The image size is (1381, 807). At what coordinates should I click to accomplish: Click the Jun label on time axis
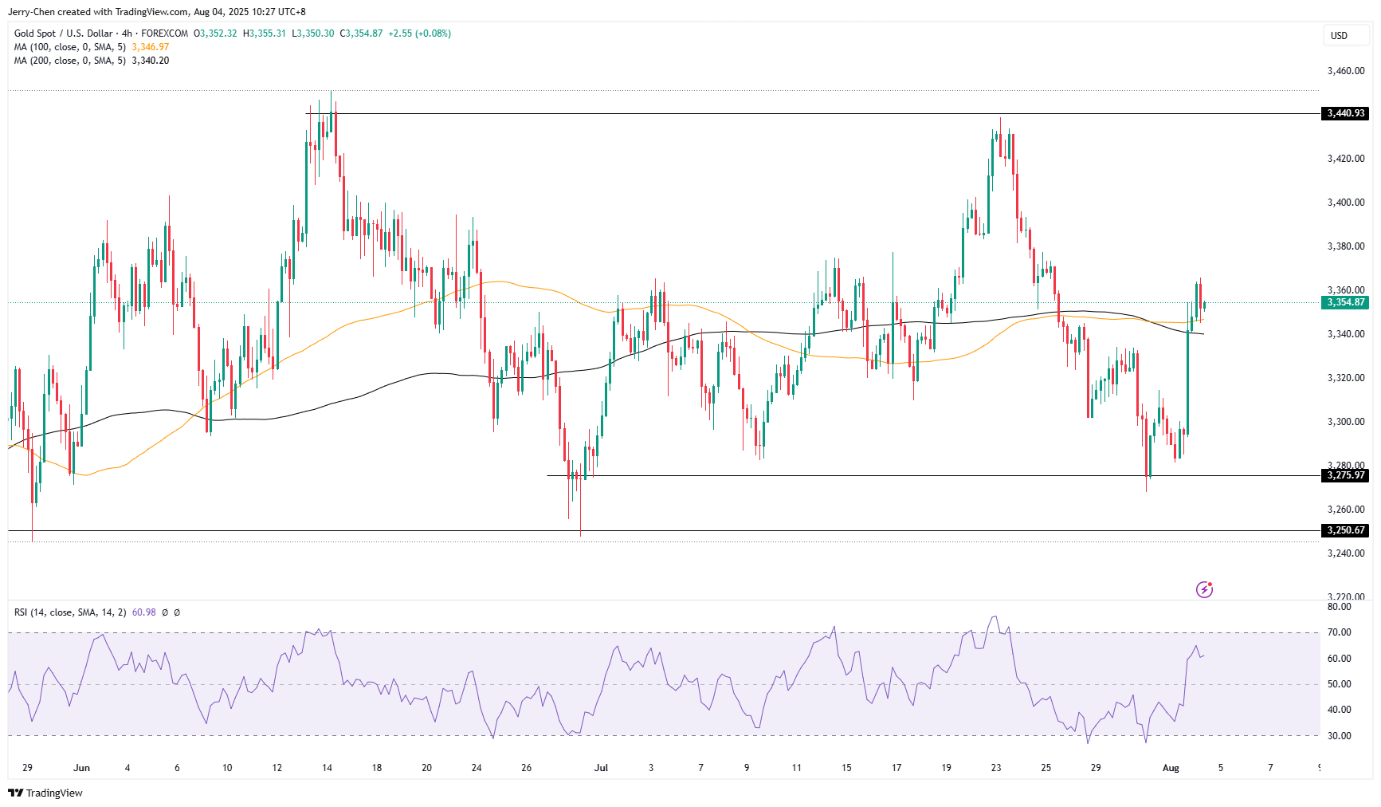(82, 768)
